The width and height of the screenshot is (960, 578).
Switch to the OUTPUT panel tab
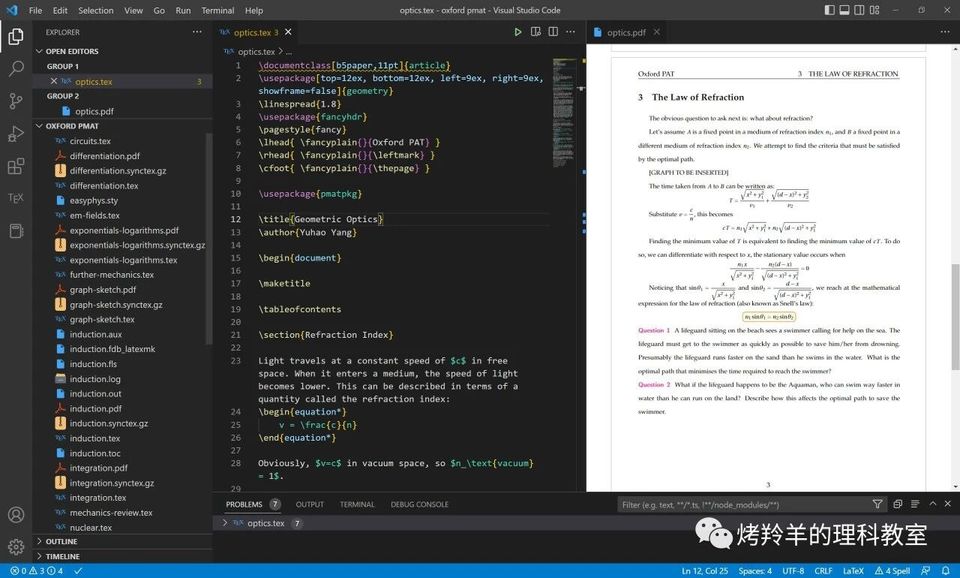click(x=310, y=505)
